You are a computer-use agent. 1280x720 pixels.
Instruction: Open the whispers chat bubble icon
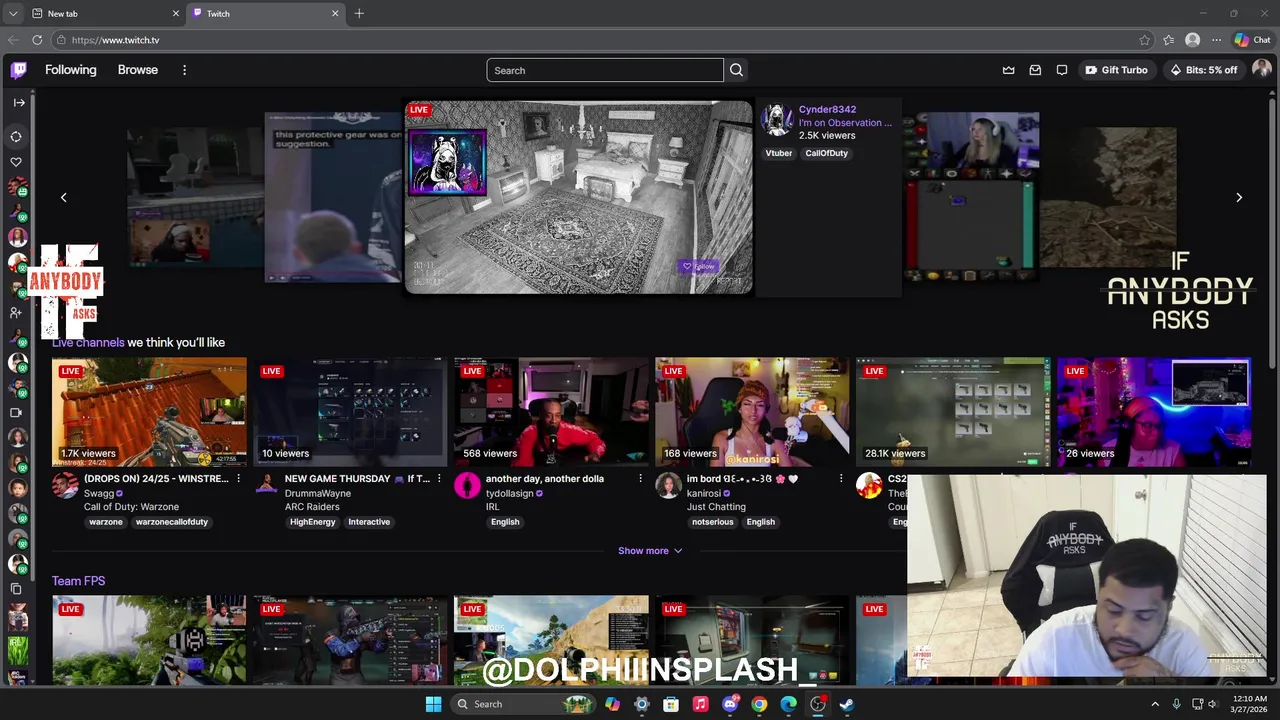[1062, 70]
